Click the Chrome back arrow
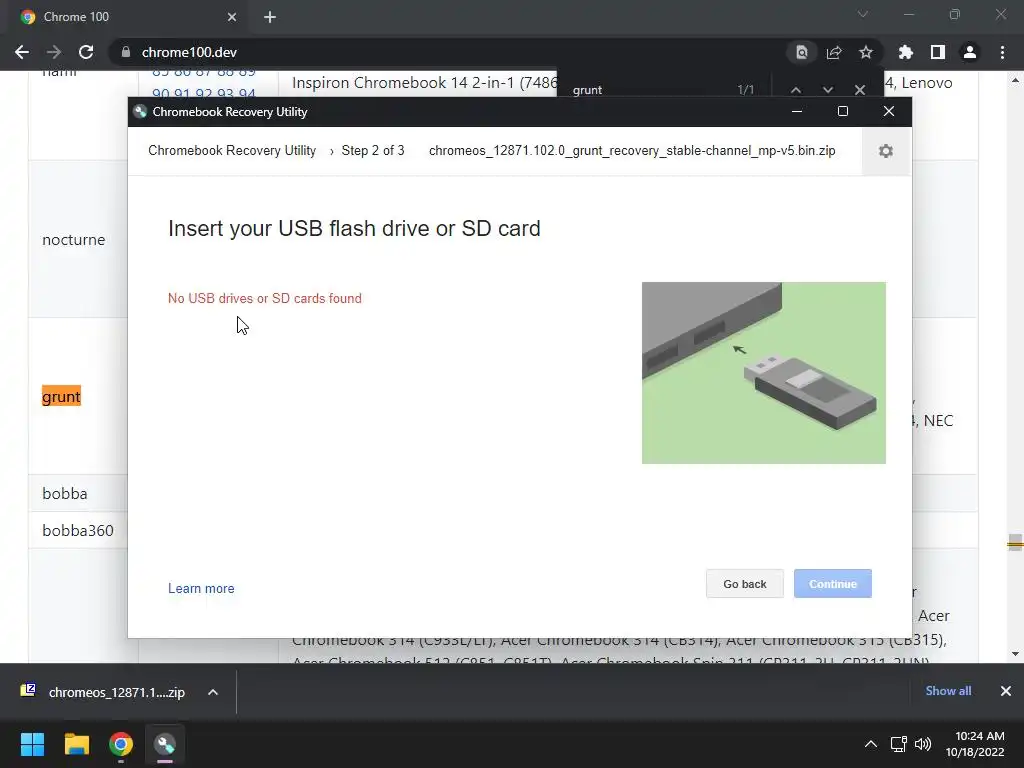The image size is (1024, 768). pyautogui.click(x=22, y=52)
